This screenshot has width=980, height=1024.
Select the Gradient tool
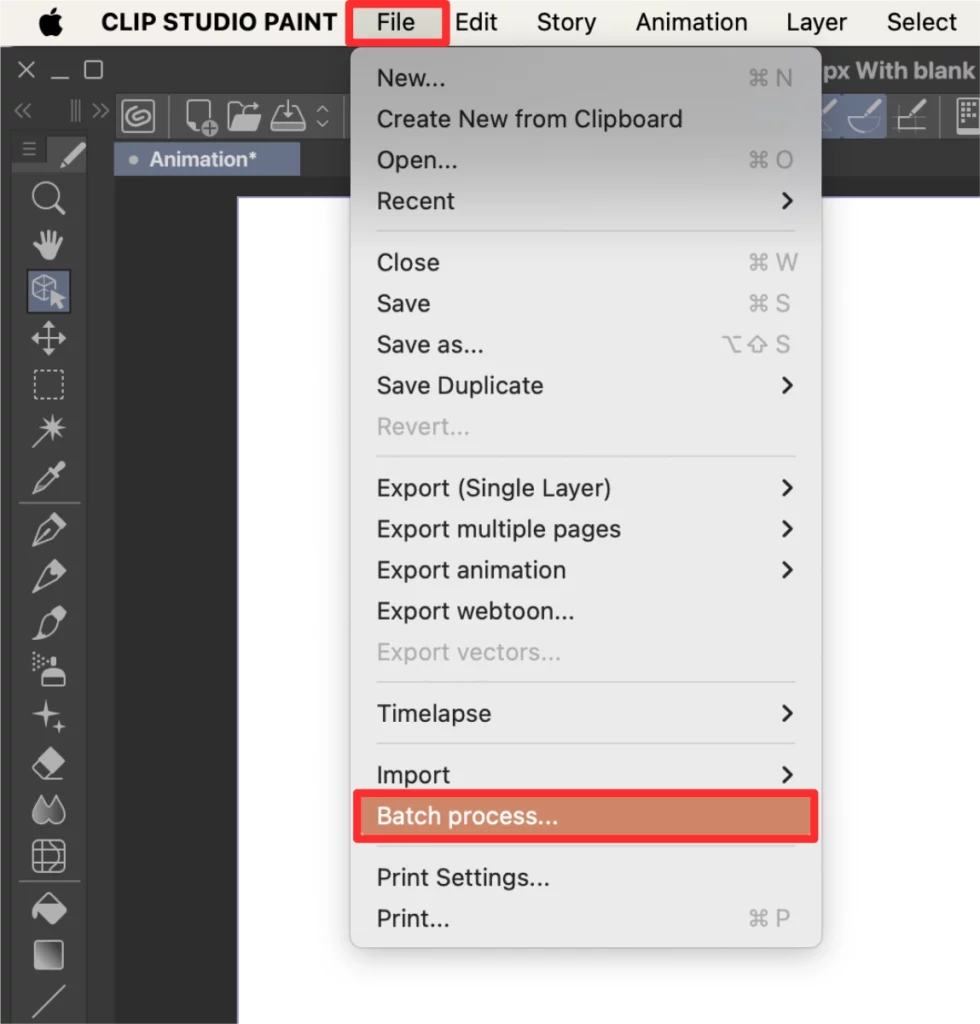click(x=48, y=955)
